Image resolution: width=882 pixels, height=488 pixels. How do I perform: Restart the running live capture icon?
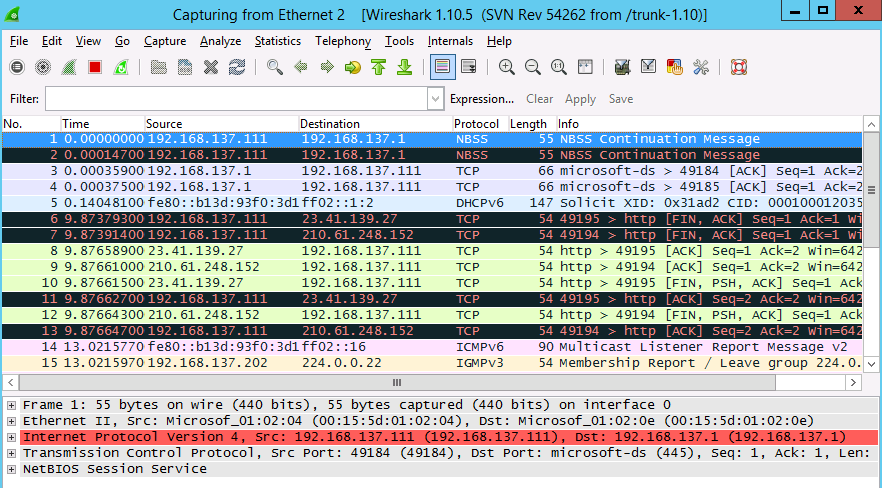[x=120, y=67]
